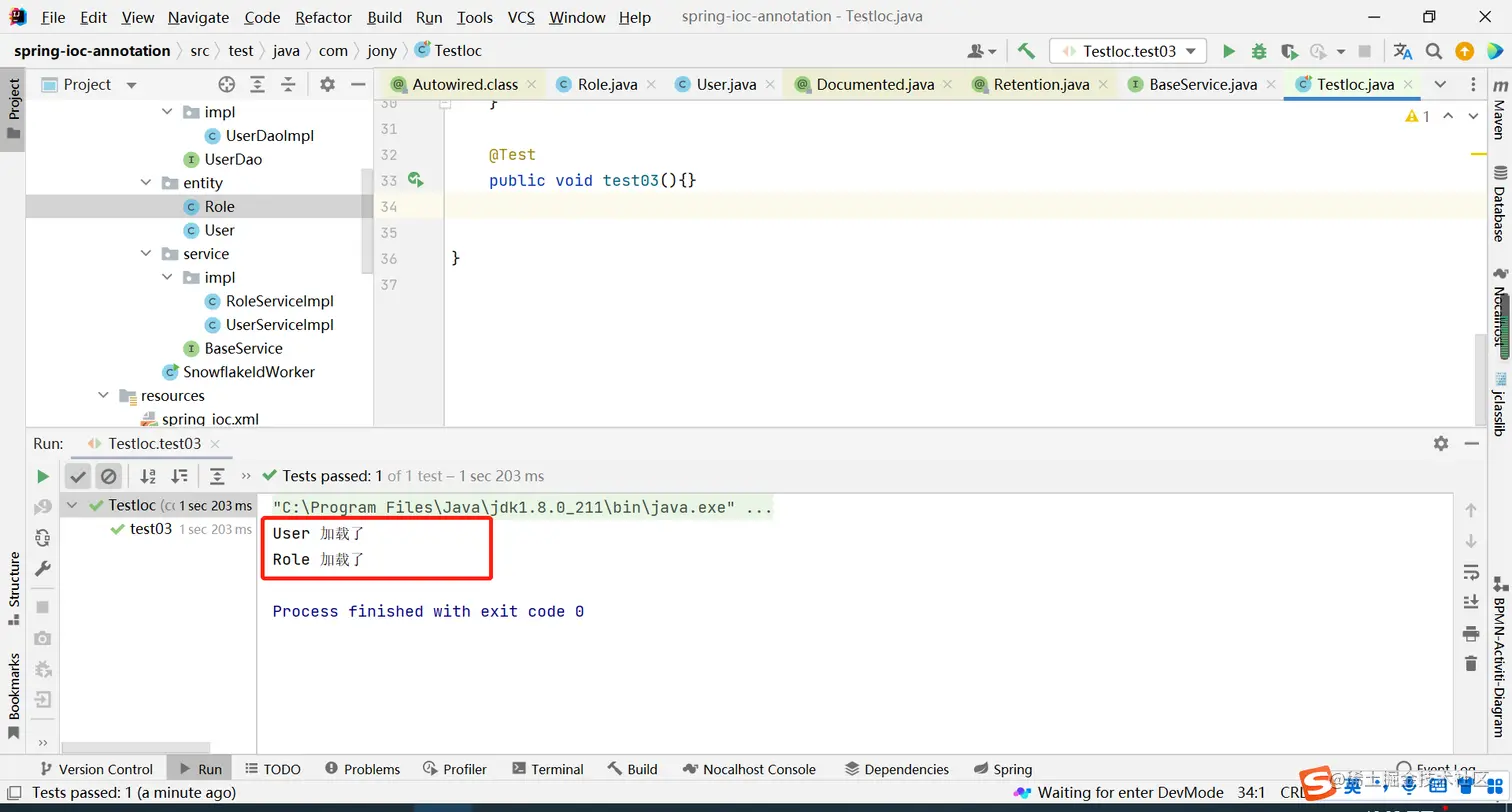The height and width of the screenshot is (812, 1512).
Task: Open Run panel gear options
Action: pos(1441,443)
